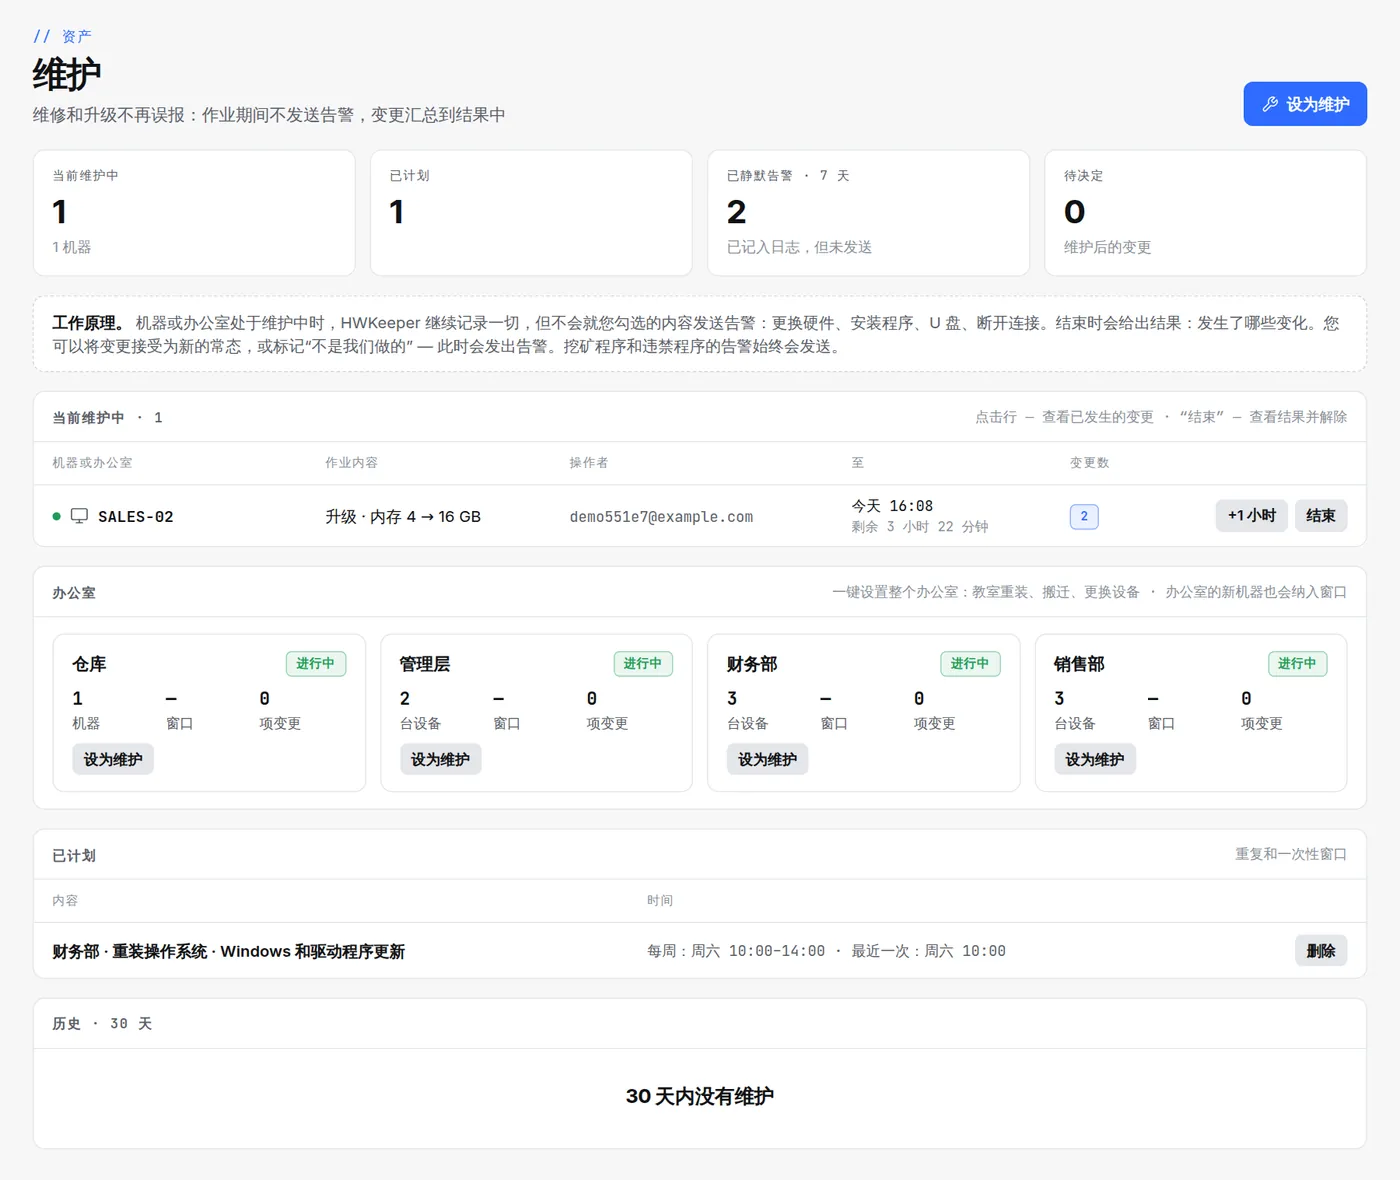The width and height of the screenshot is (1400, 1180).
Task: Set 管理层 office to maintenance
Action: tap(440, 759)
